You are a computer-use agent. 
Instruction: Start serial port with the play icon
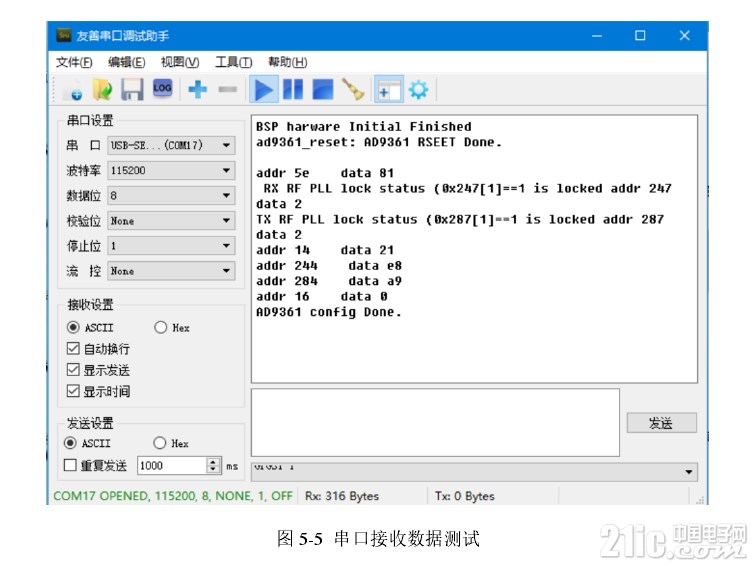[264, 89]
